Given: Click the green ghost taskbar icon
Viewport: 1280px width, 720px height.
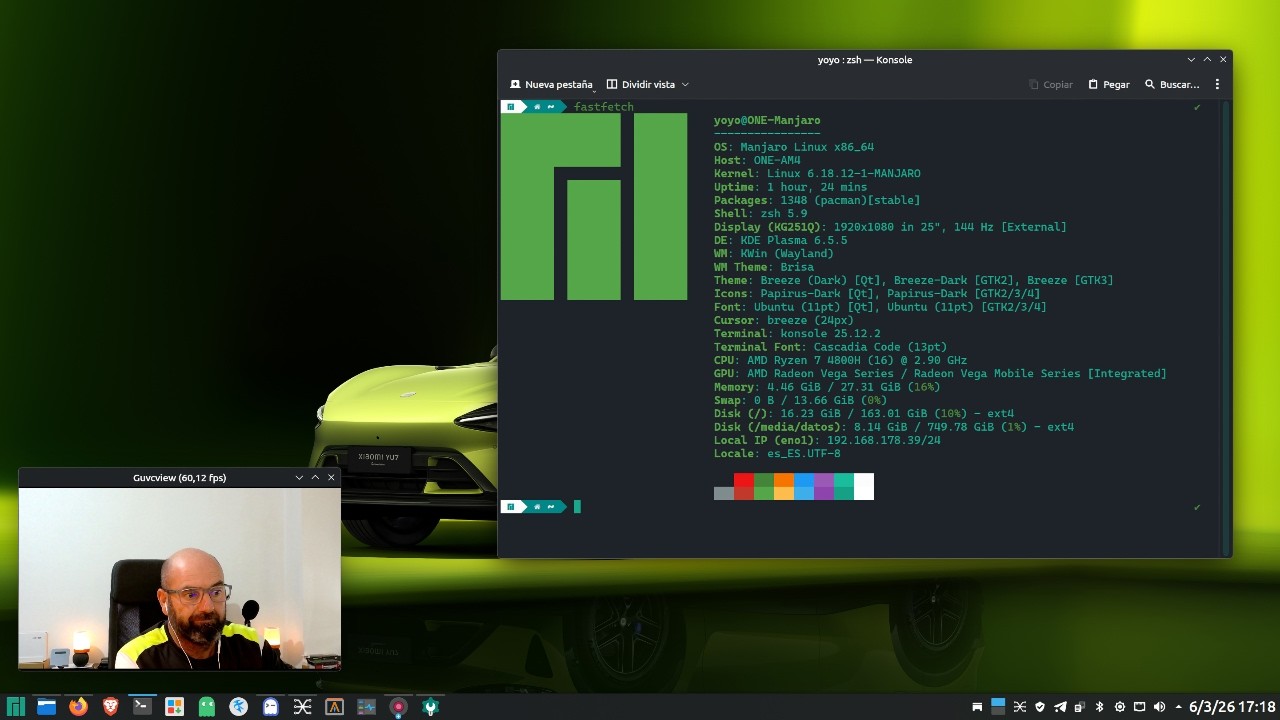Looking at the screenshot, I should (206, 707).
